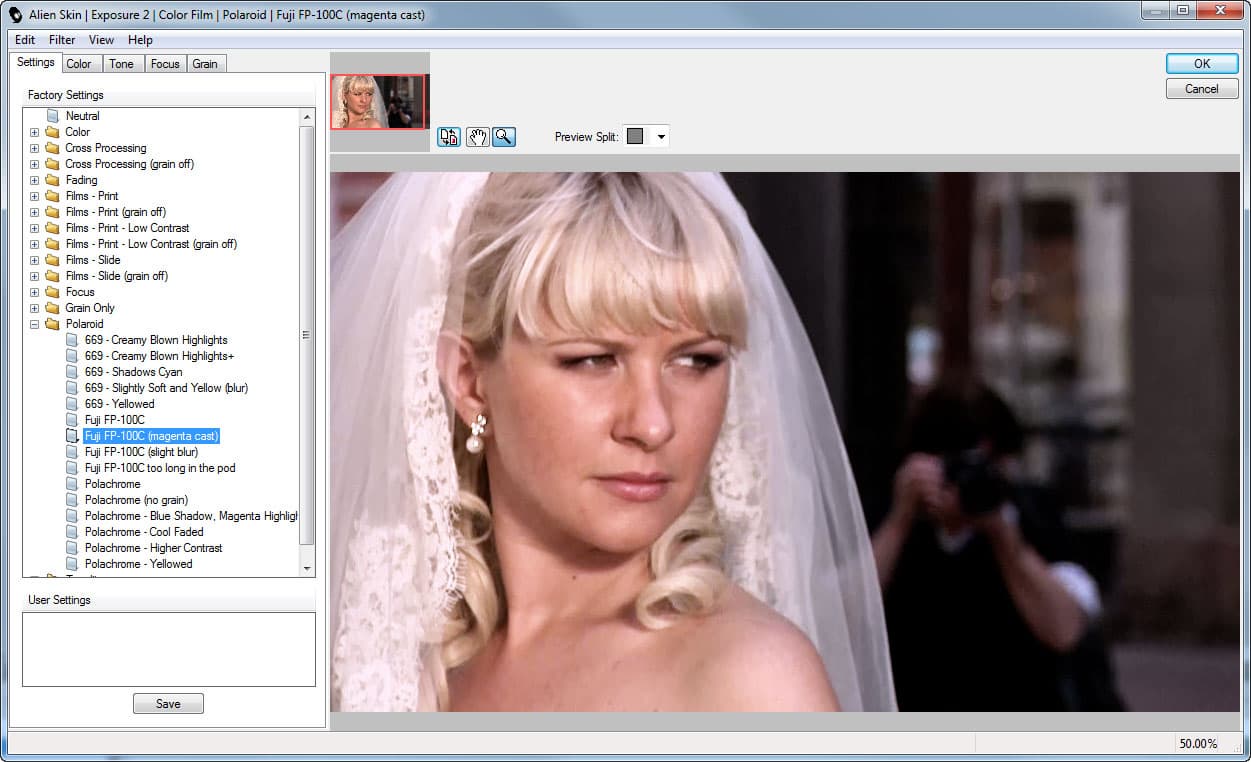Click the Alien Skin title bar icon
The image size is (1251, 762).
click(x=15, y=15)
